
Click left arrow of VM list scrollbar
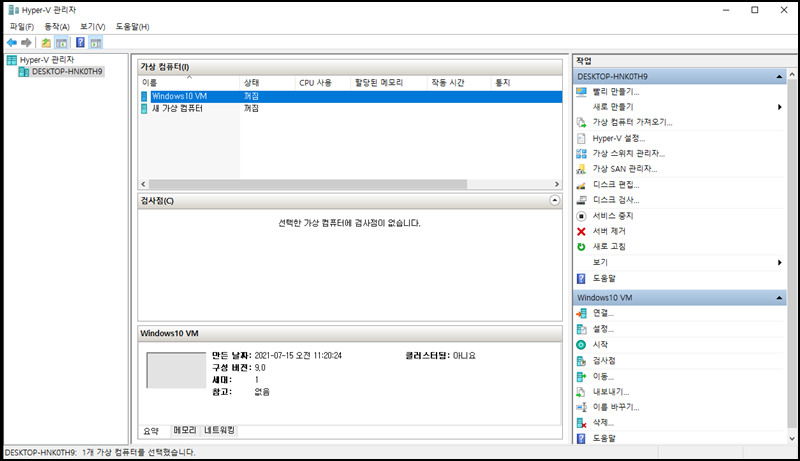(x=143, y=184)
